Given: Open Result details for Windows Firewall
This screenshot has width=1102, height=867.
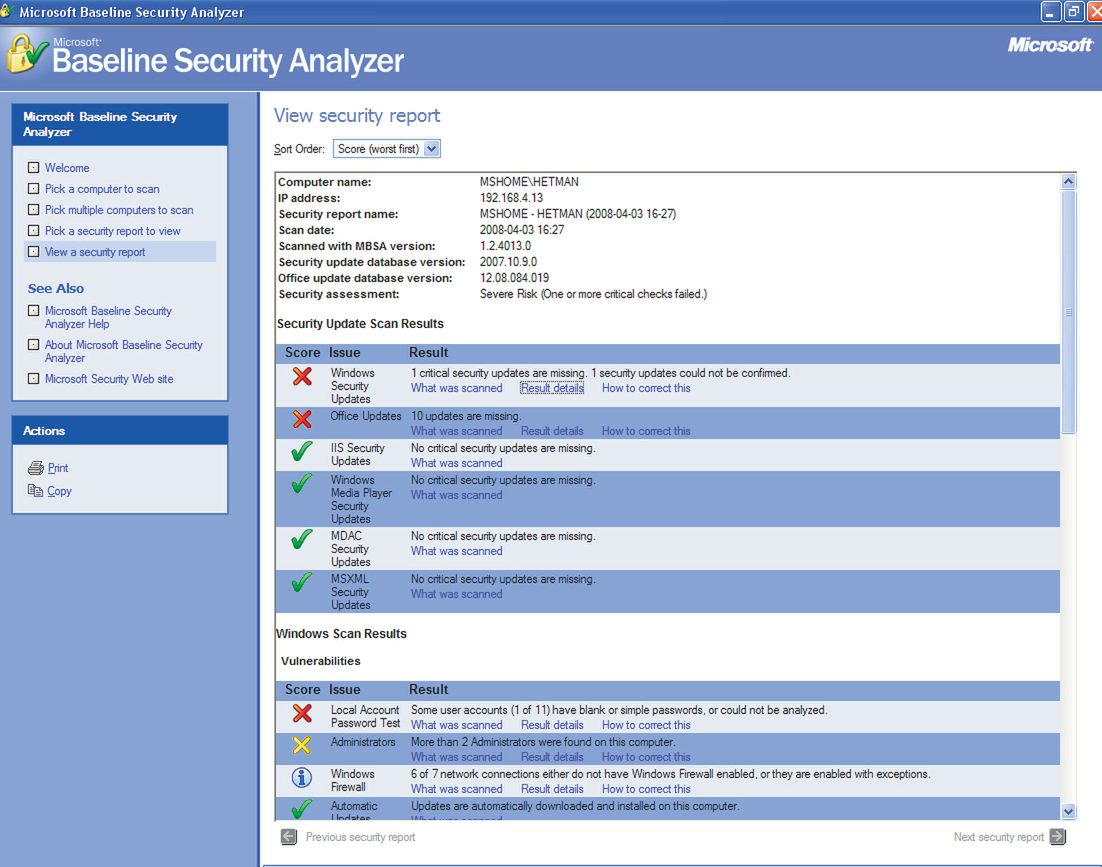Looking at the screenshot, I should [x=552, y=789].
